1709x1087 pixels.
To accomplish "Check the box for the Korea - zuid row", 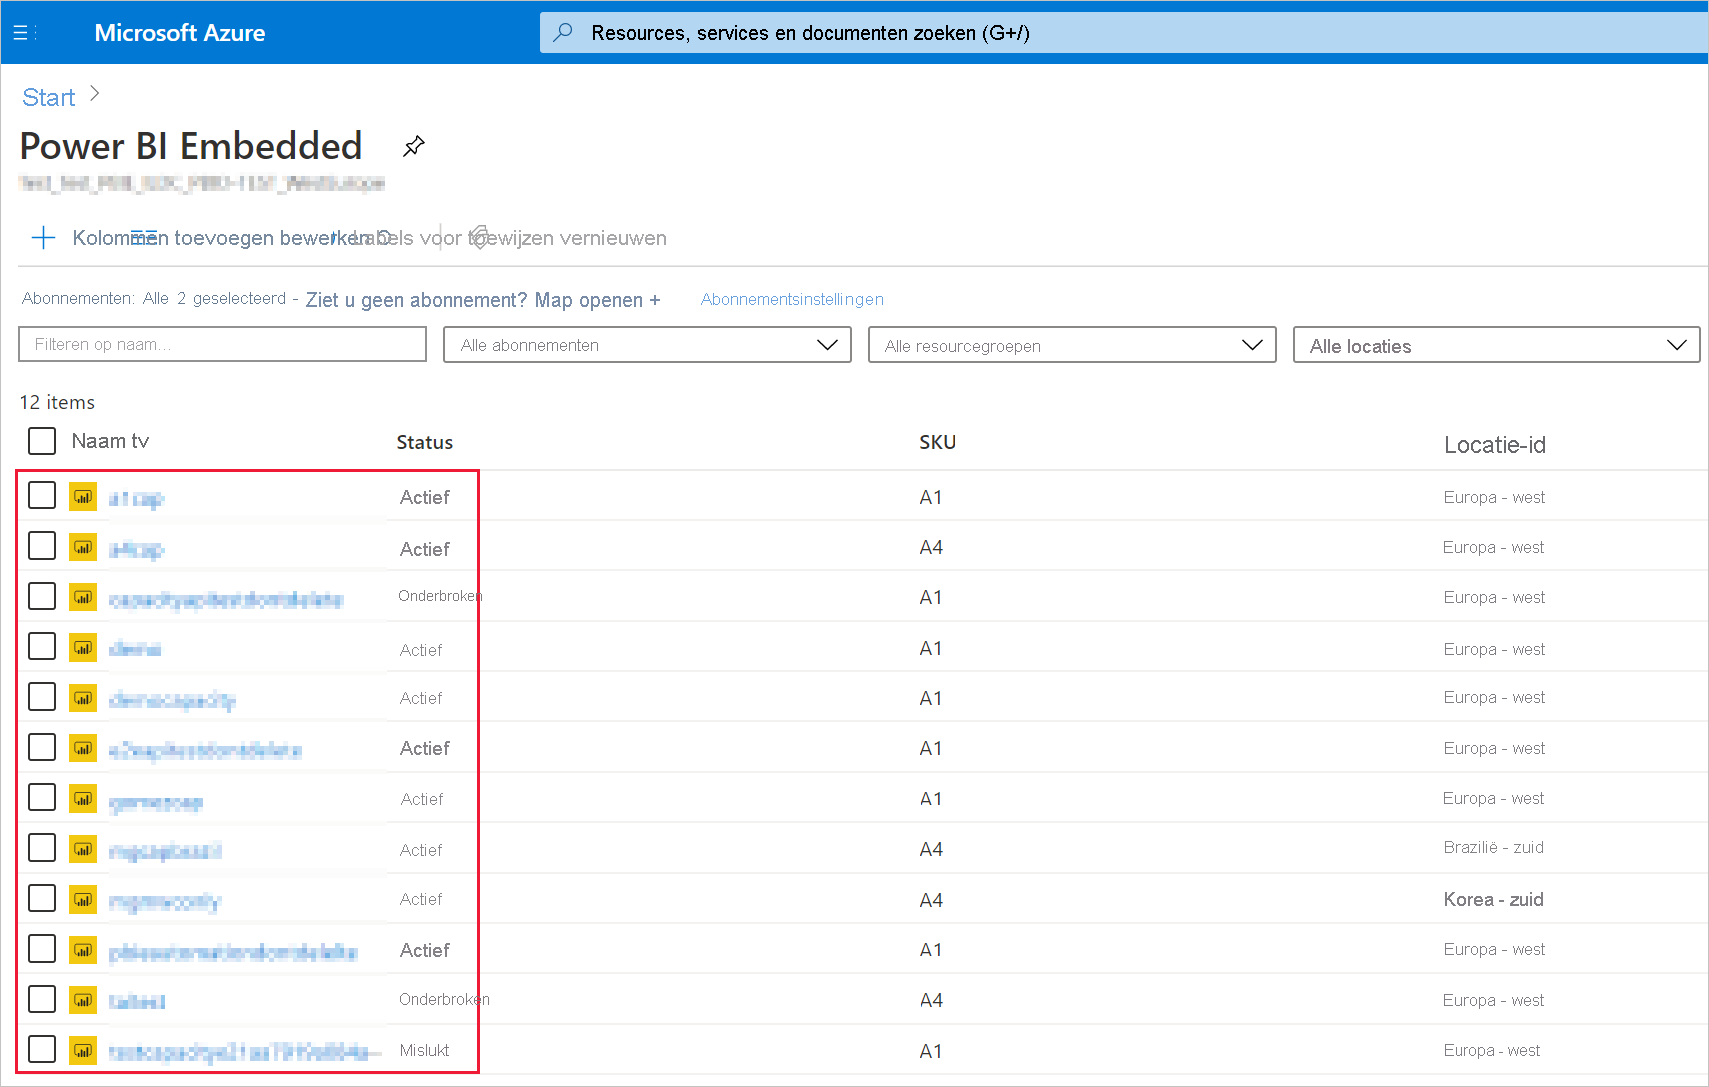I will coord(42,898).
